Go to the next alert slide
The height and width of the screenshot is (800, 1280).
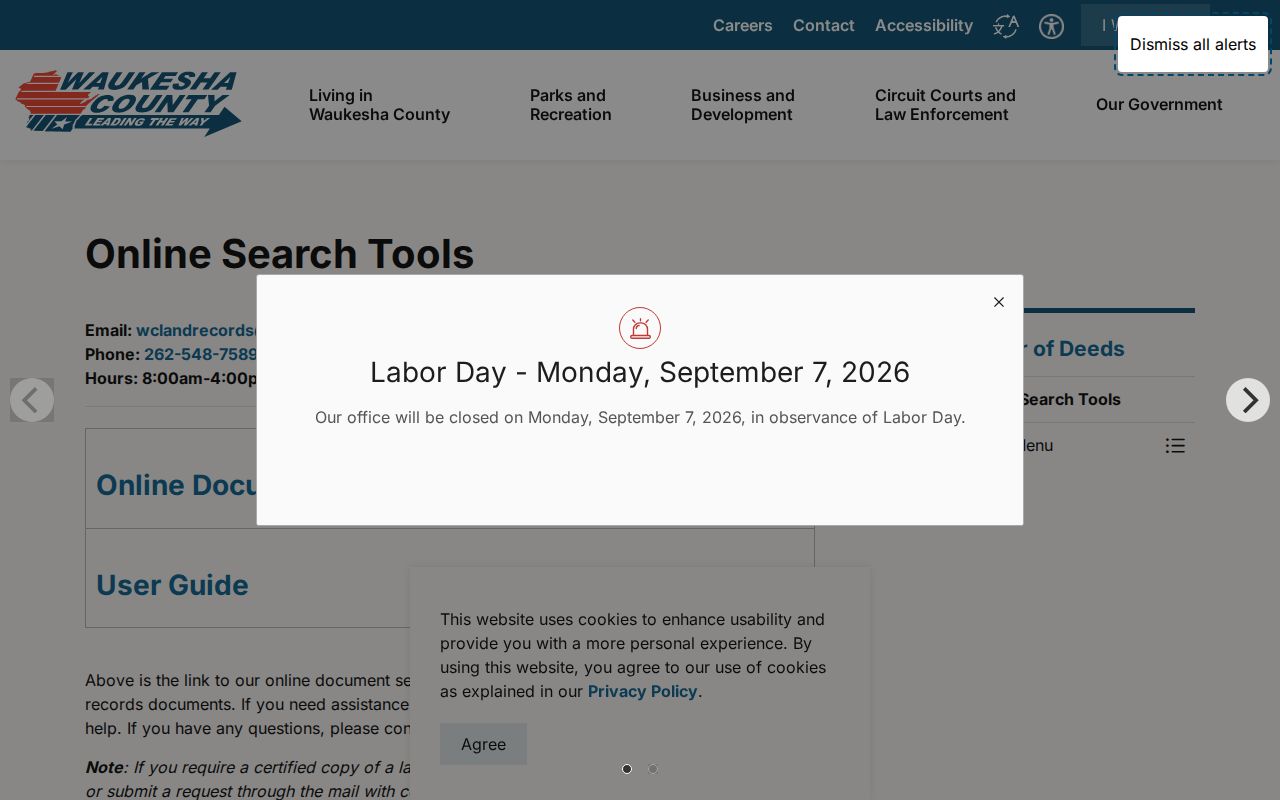coord(1248,400)
